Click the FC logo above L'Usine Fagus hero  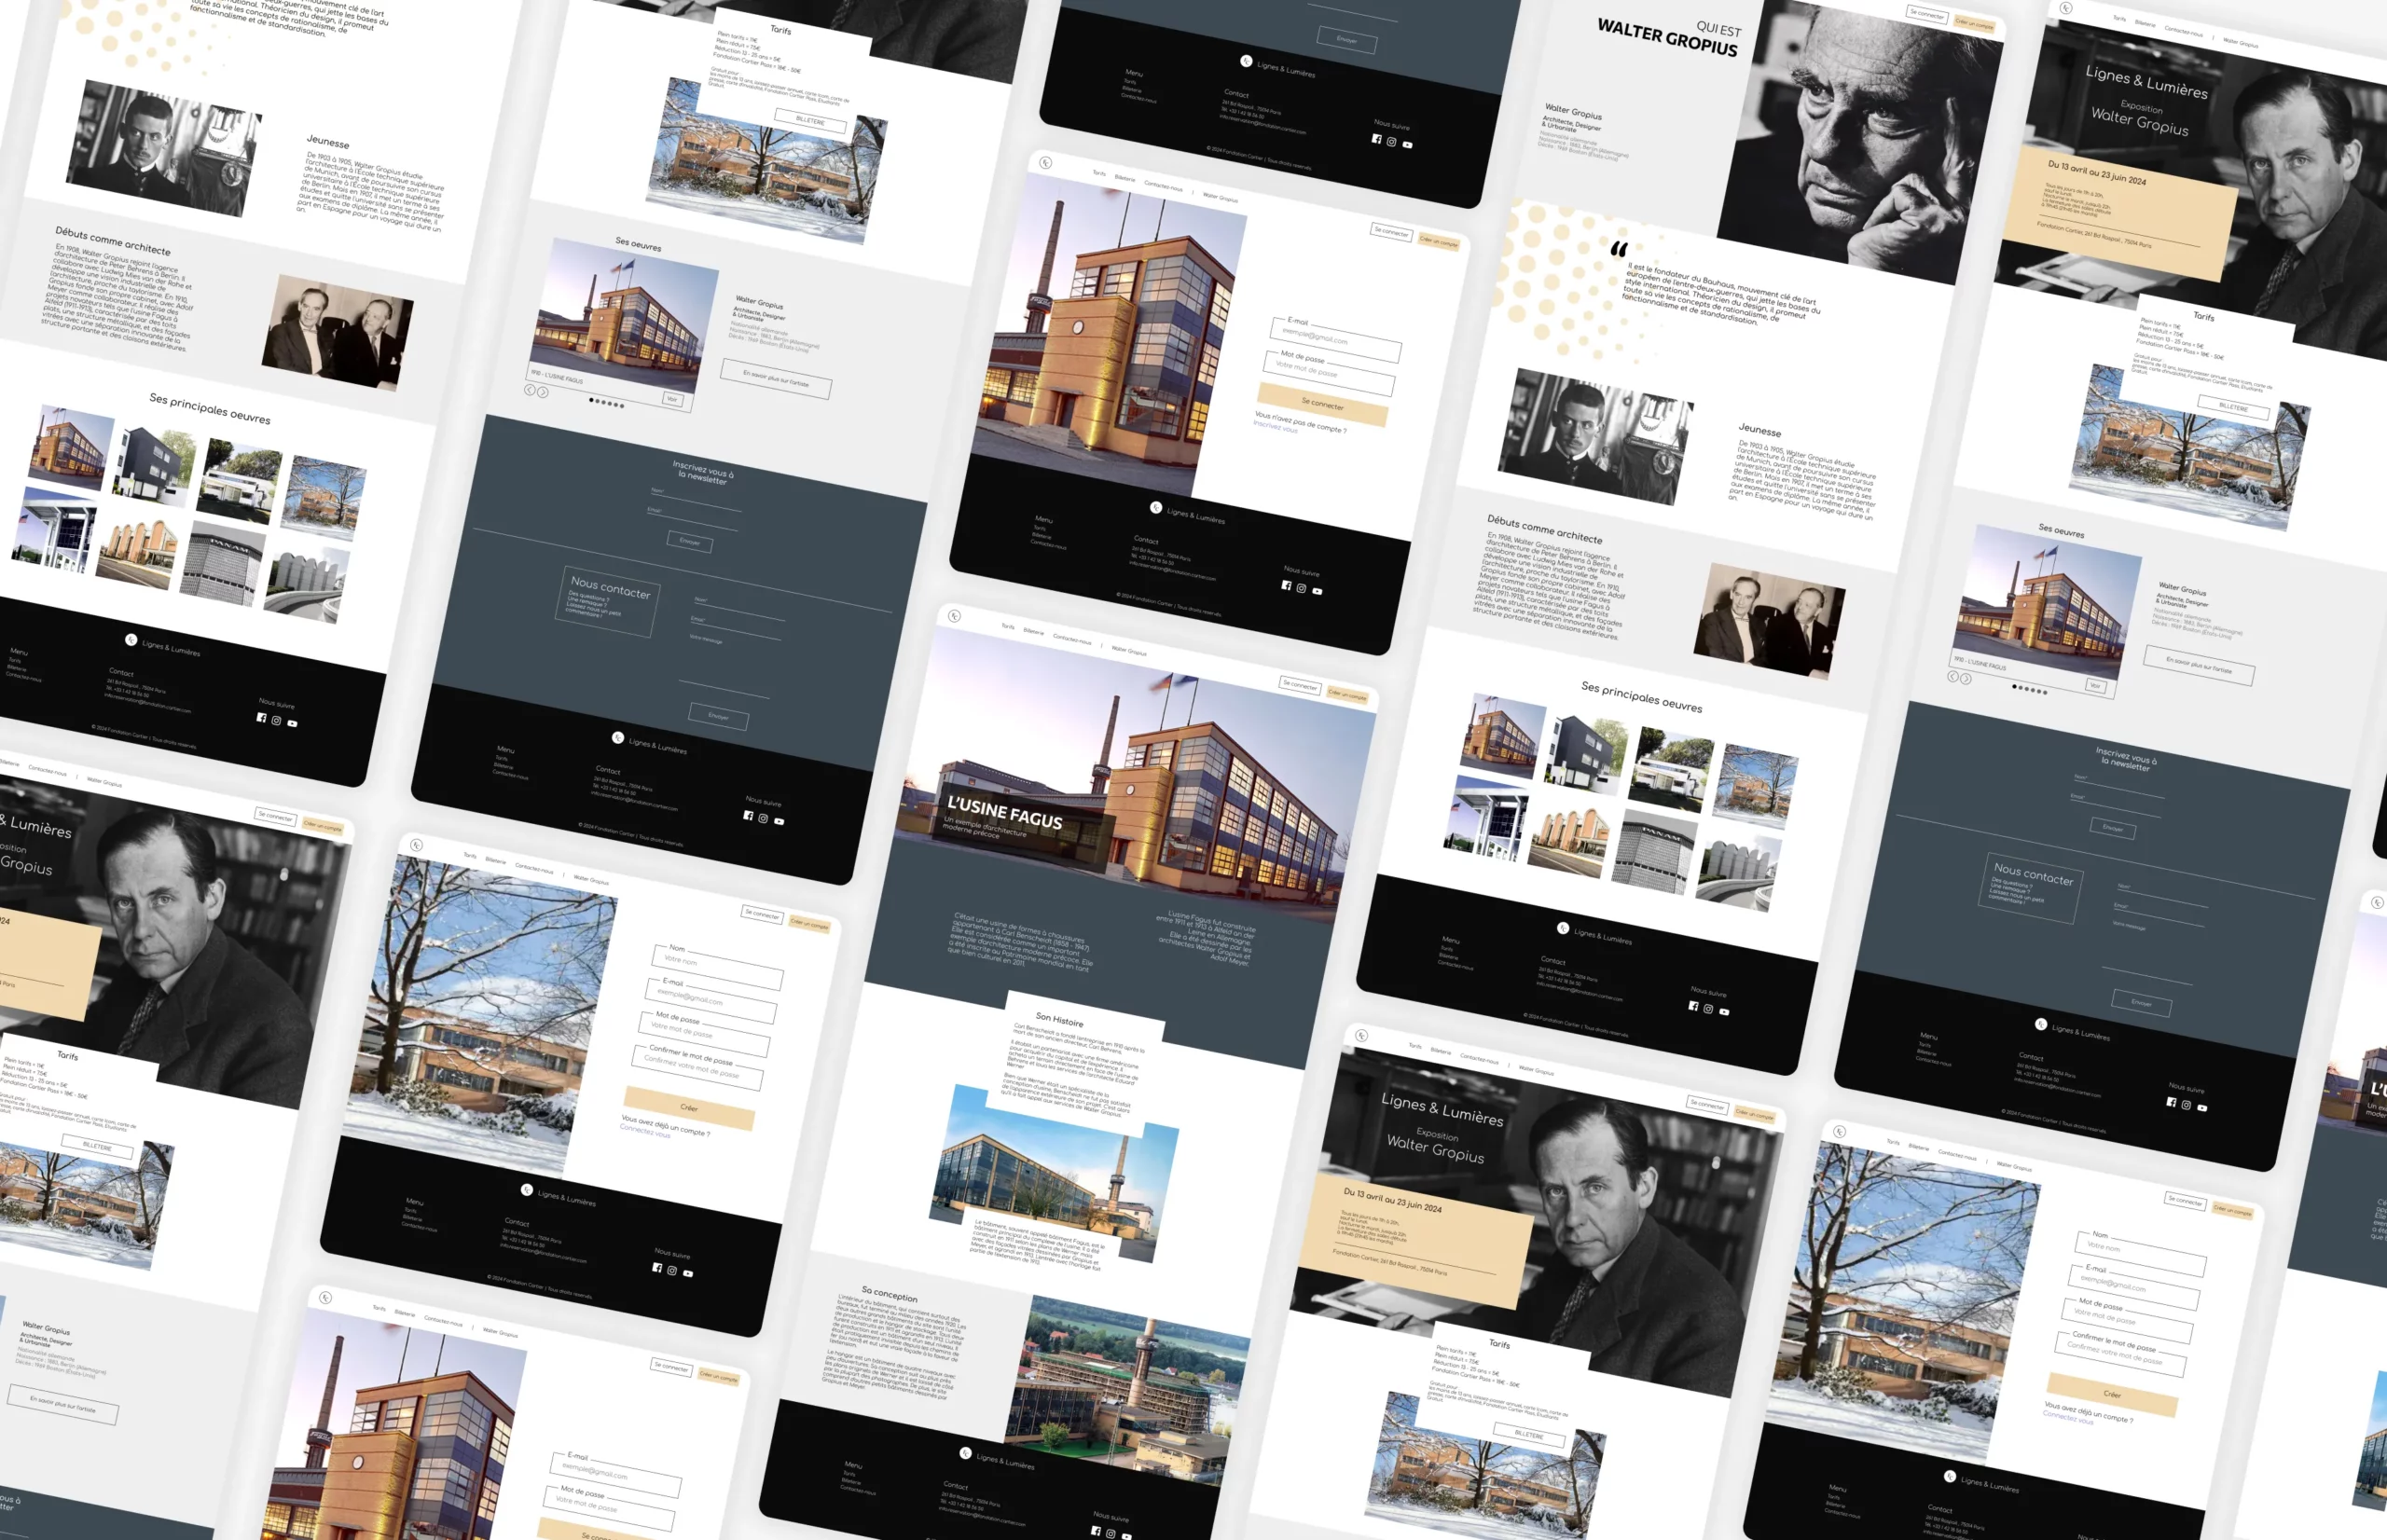tap(954, 616)
